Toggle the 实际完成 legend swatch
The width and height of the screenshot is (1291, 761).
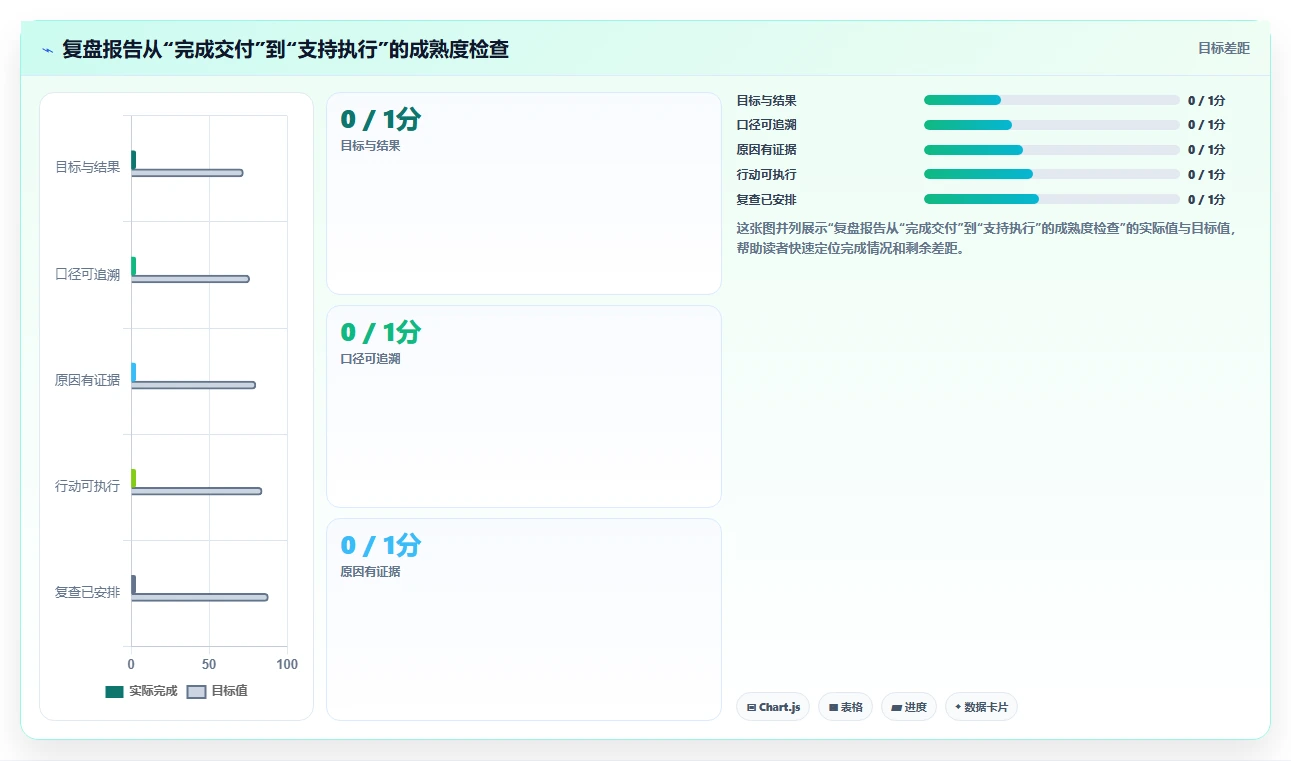coord(114,692)
